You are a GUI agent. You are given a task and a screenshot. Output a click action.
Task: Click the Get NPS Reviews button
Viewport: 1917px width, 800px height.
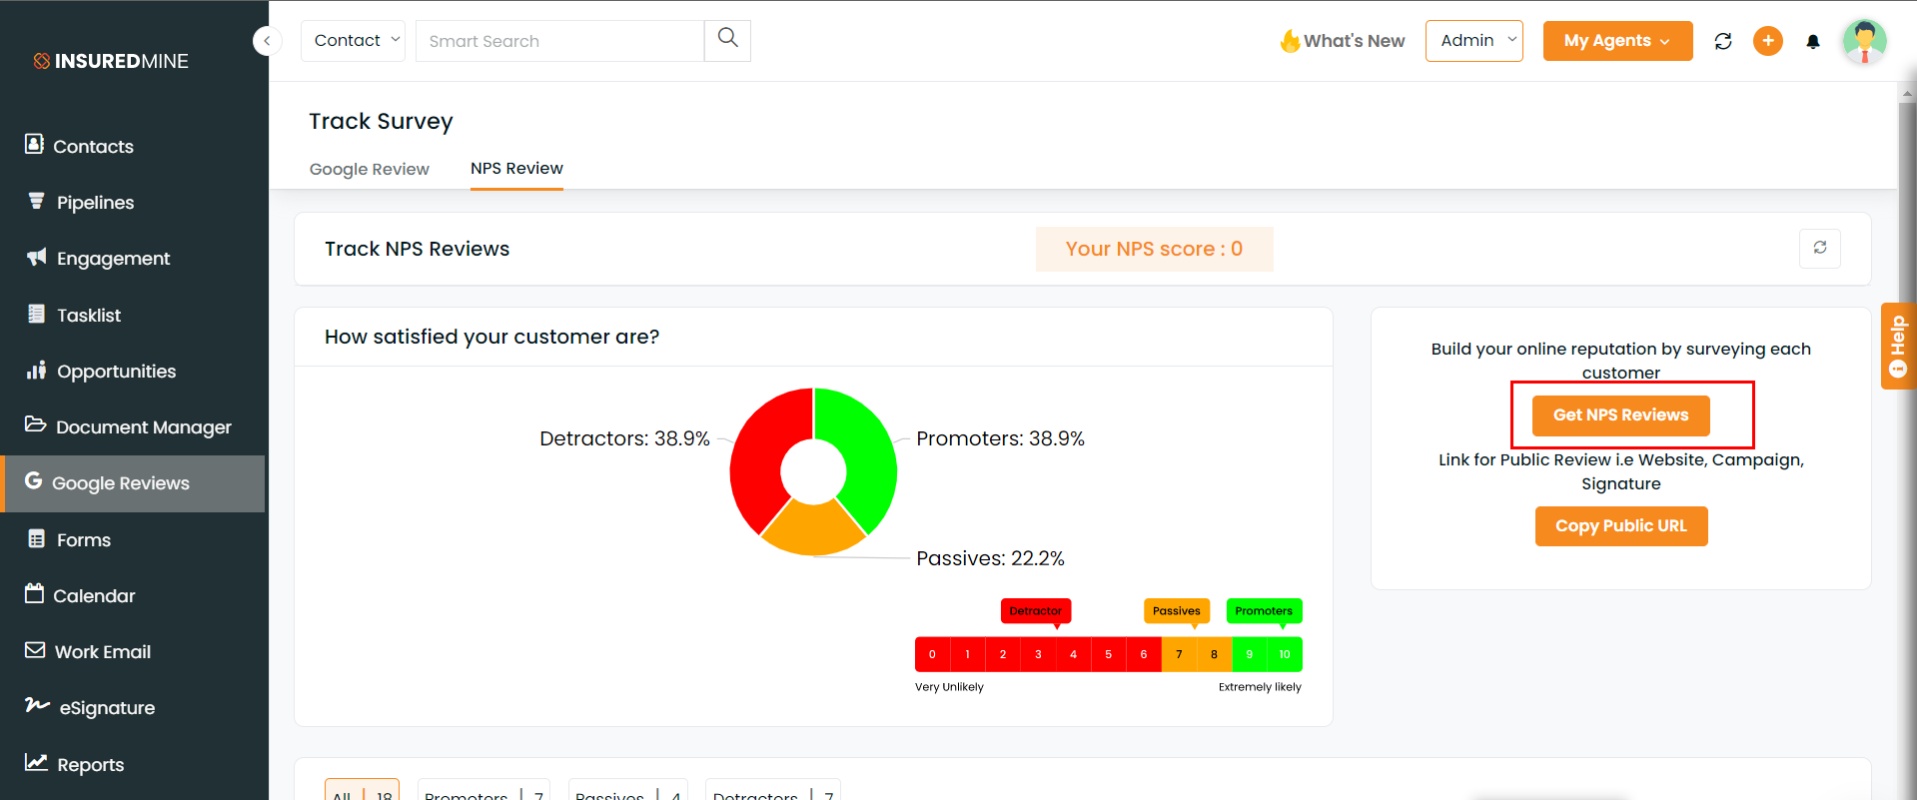(1621, 415)
